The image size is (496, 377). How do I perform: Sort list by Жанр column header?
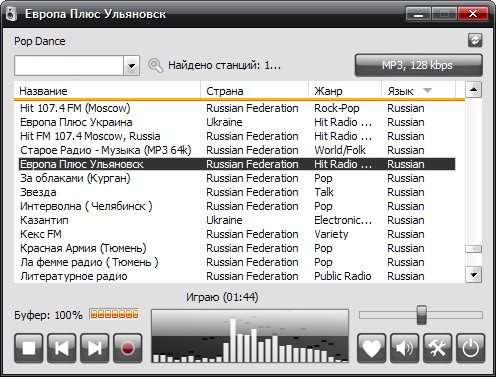point(345,91)
